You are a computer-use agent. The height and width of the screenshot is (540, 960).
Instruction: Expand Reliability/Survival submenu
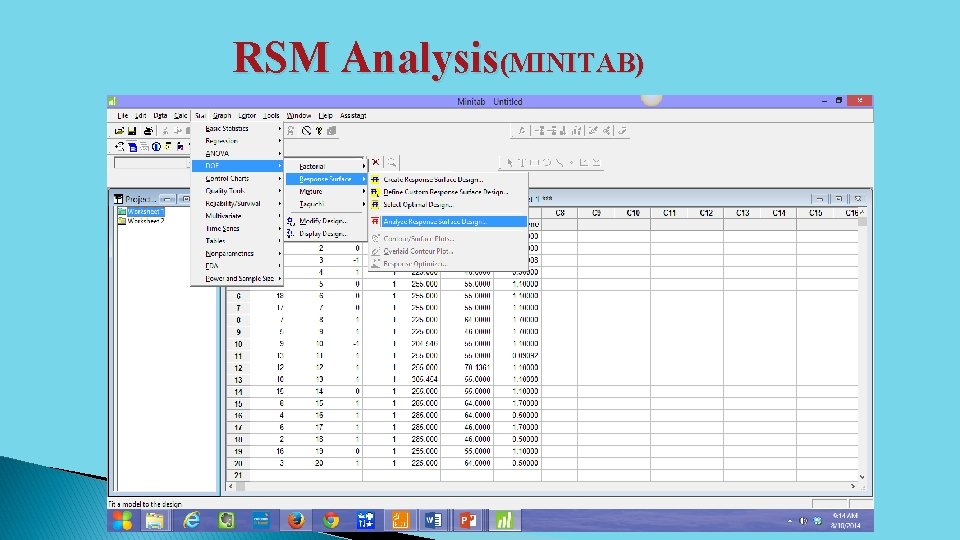coord(237,203)
